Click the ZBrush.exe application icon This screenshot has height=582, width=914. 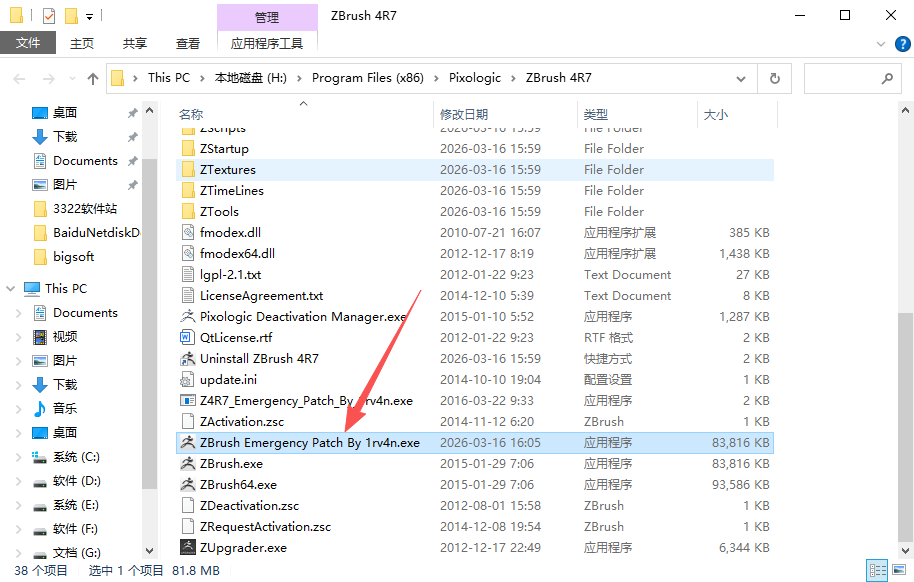[188, 464]
